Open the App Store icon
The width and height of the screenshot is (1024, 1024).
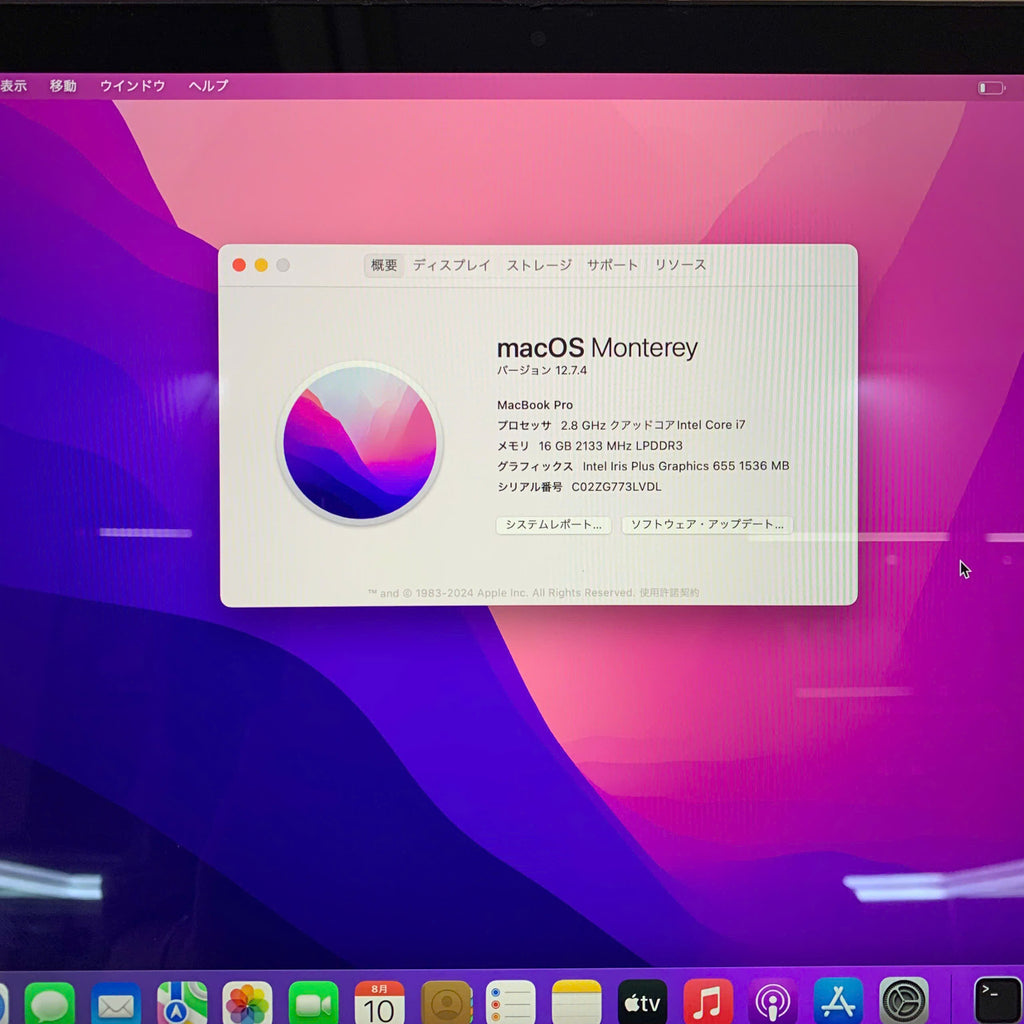tap(839, 1002)
